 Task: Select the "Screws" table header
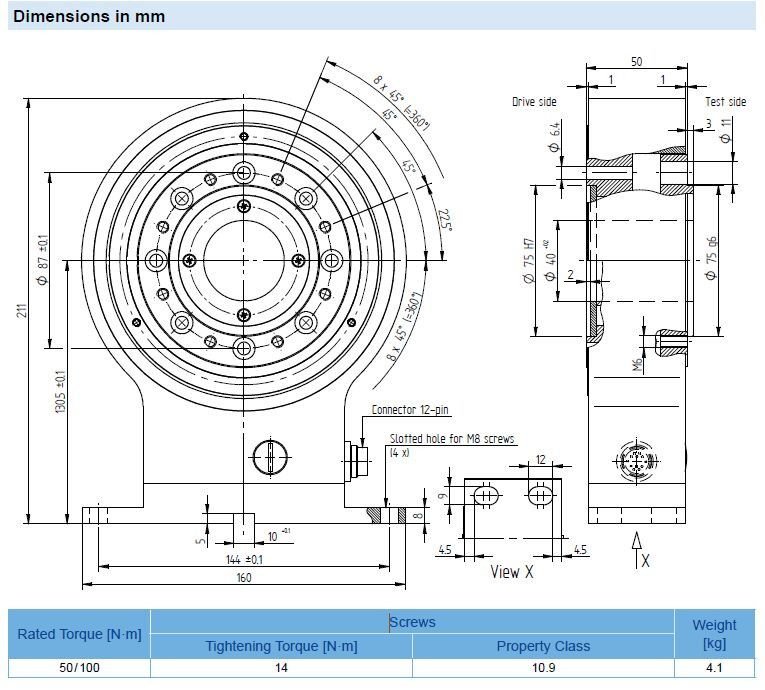pos(412,622)
